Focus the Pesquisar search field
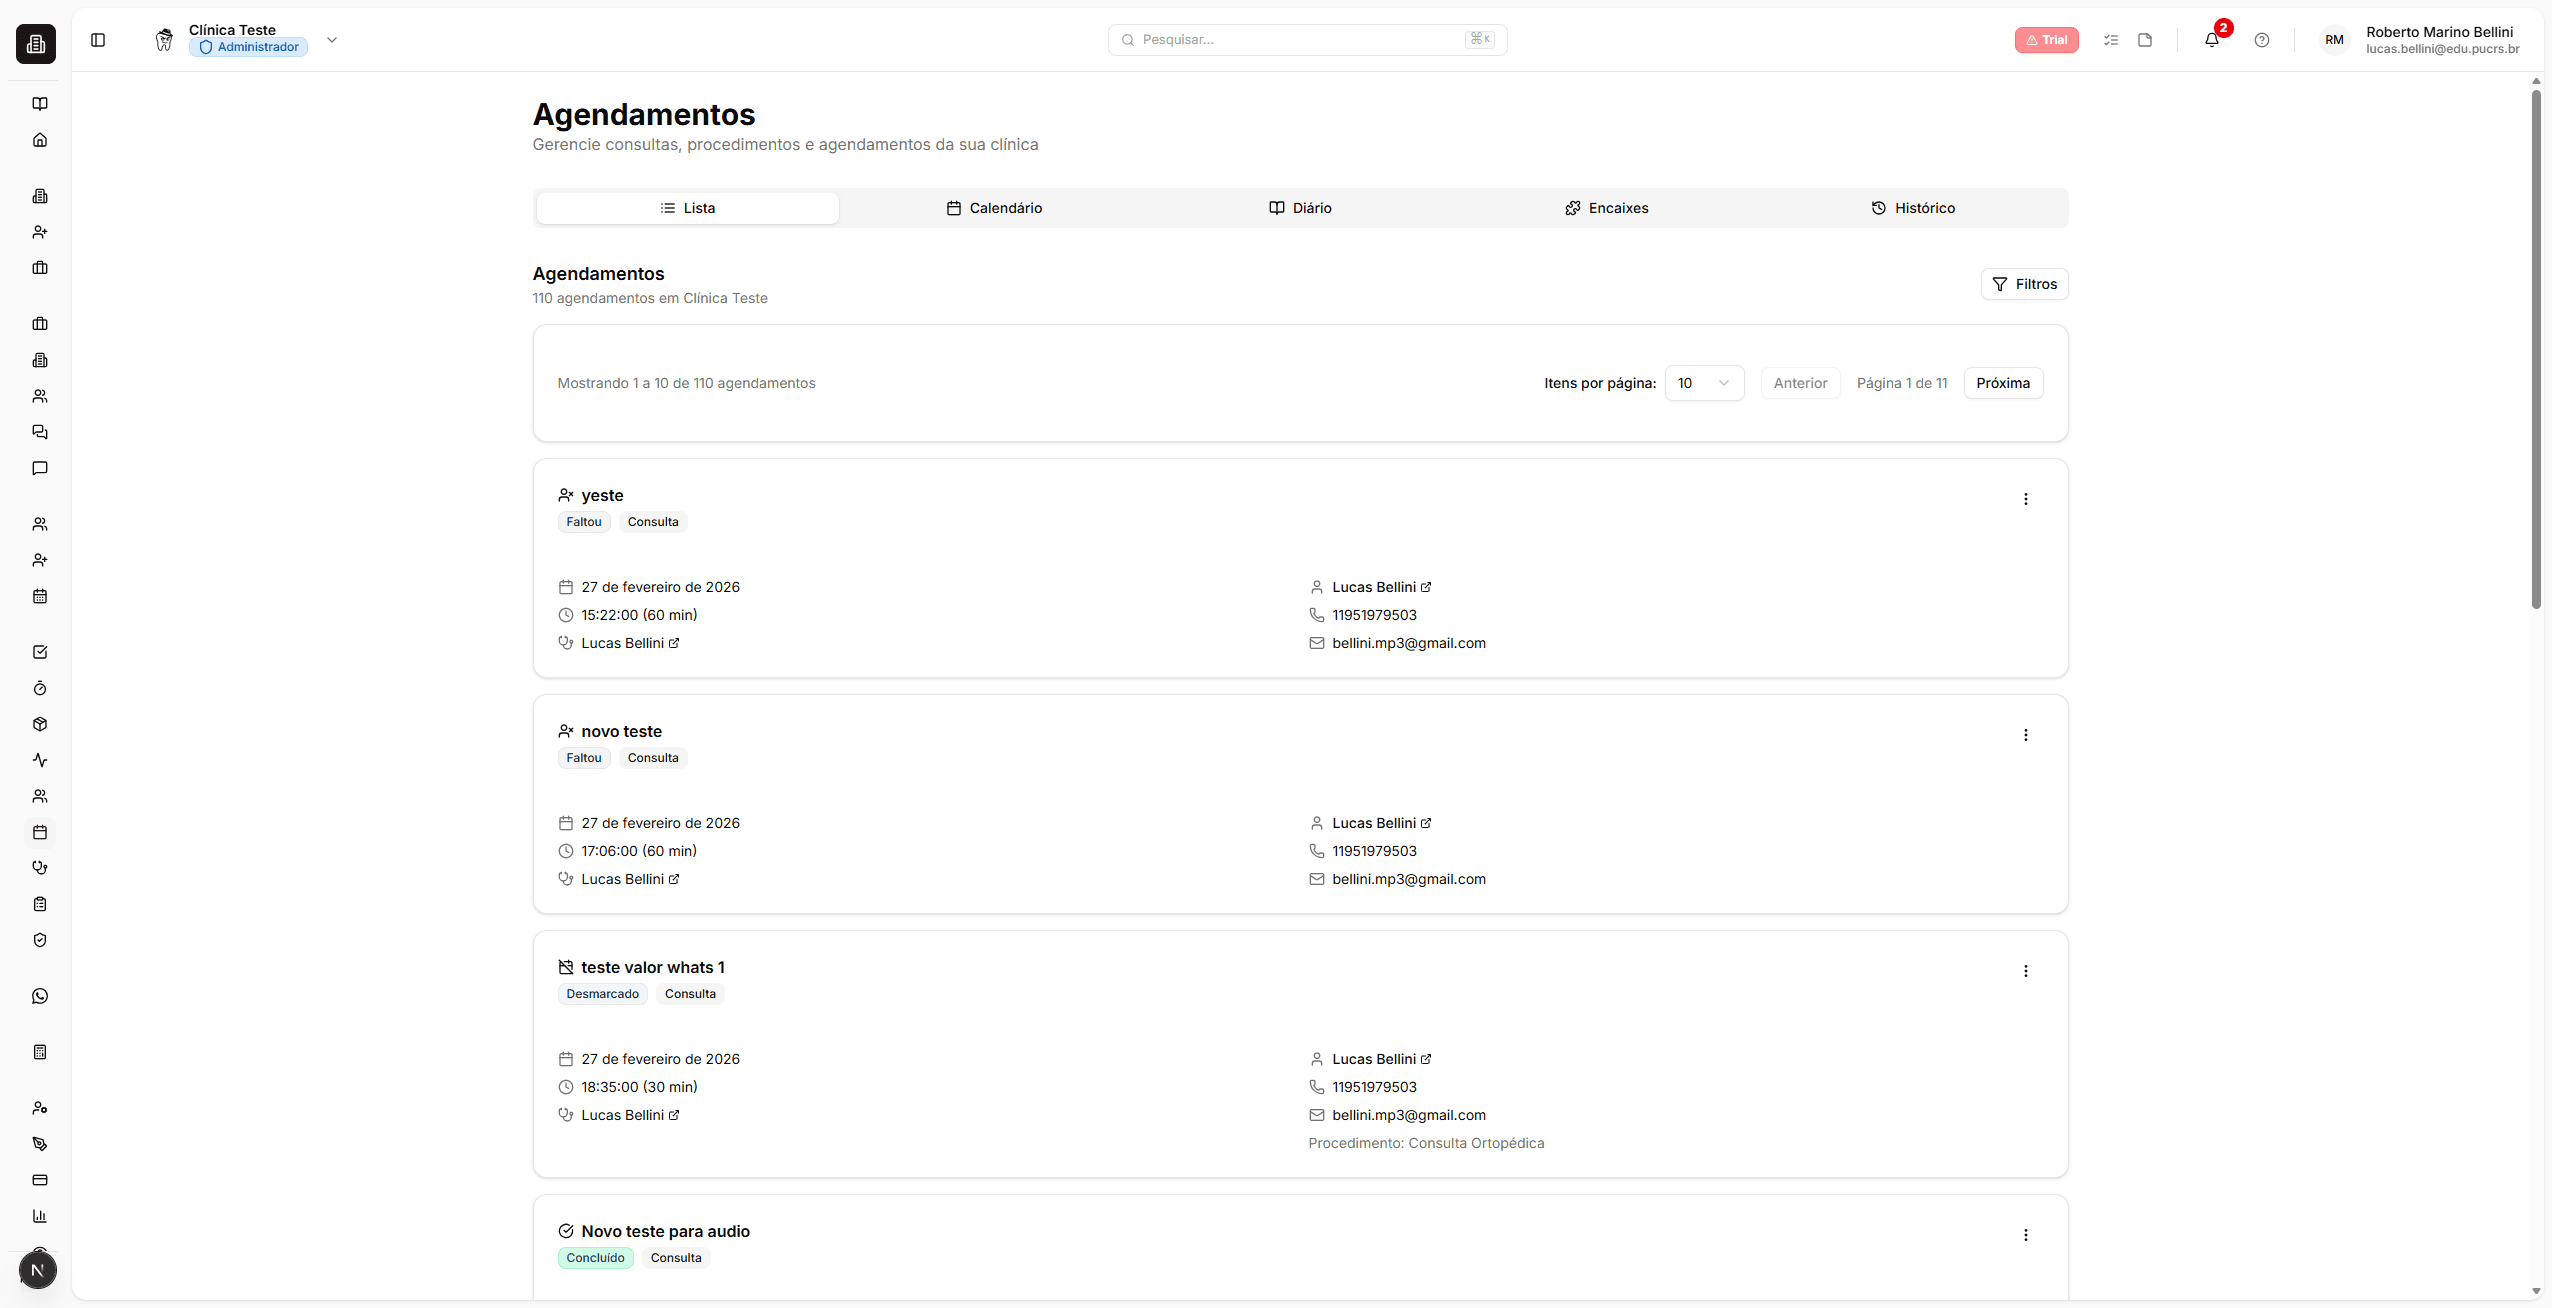Viewport: 2552px width, 1308px height. [1300, 40]
